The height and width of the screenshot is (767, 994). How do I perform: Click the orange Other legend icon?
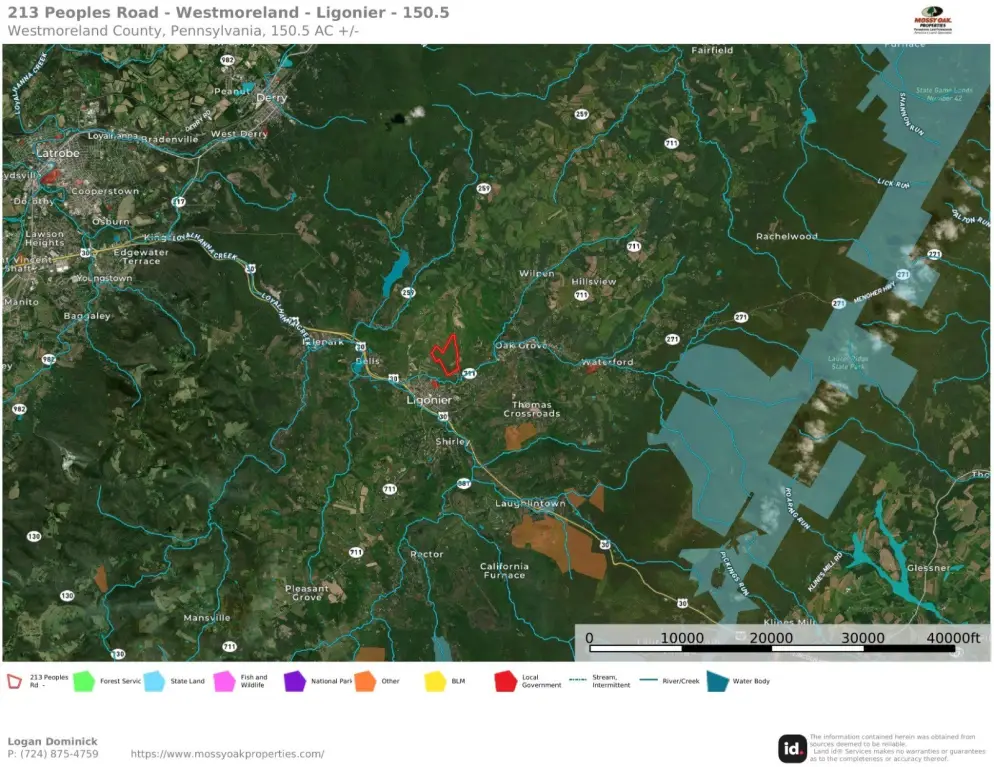365,681
